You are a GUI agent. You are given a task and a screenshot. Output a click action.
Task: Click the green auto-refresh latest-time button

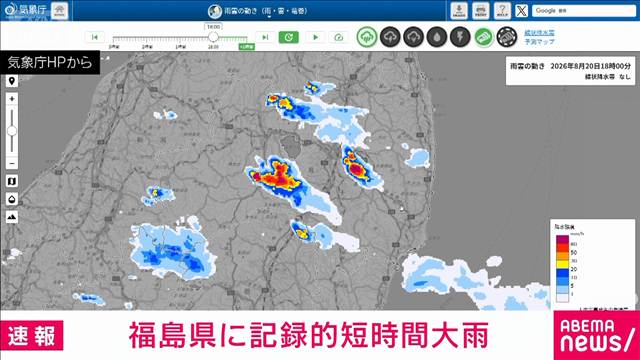289,37
